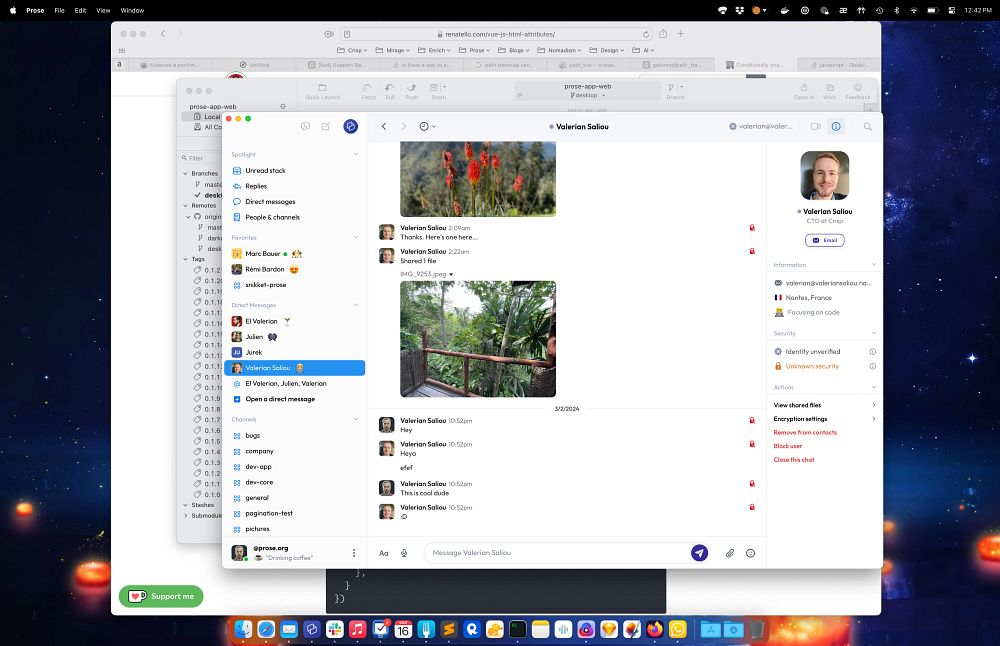Click Close this chat
Viewport: 1000px width, 646px height.
[x=794, y=460]
